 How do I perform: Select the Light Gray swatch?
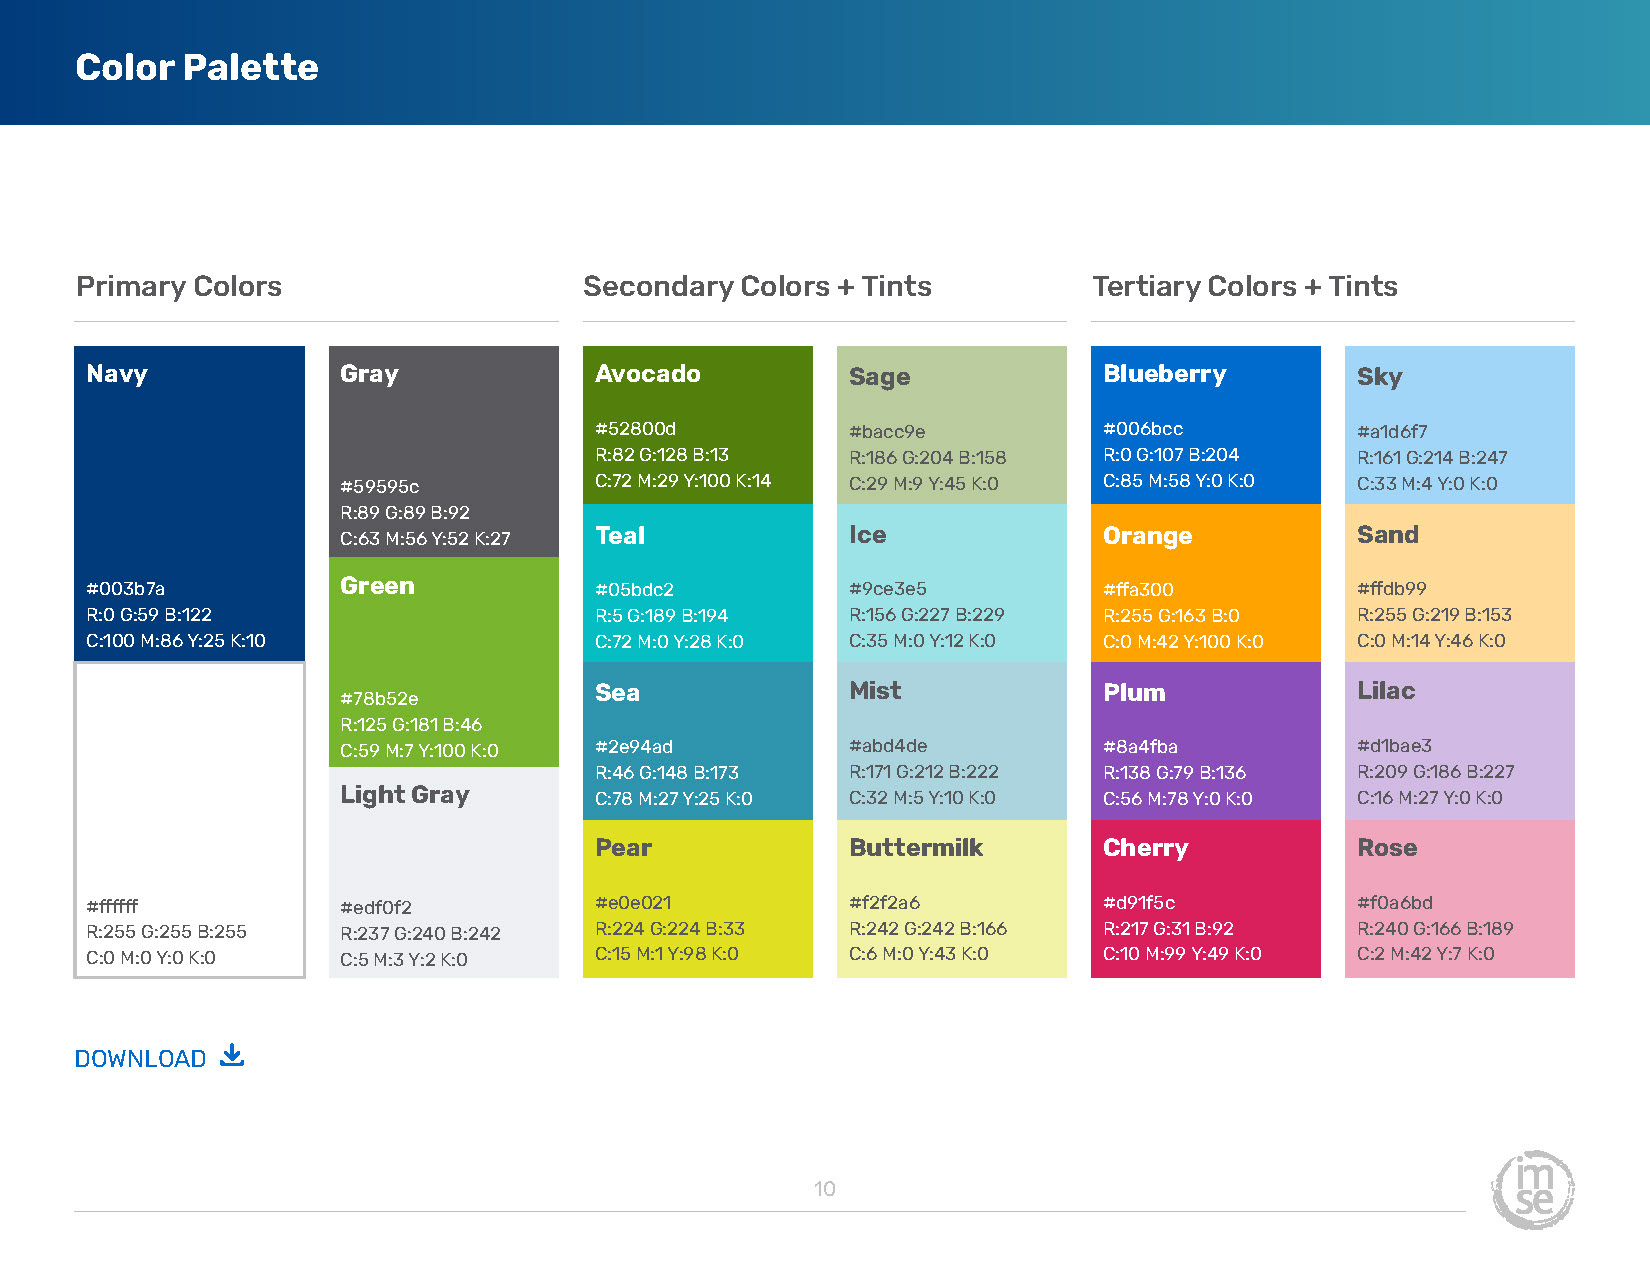443,872
